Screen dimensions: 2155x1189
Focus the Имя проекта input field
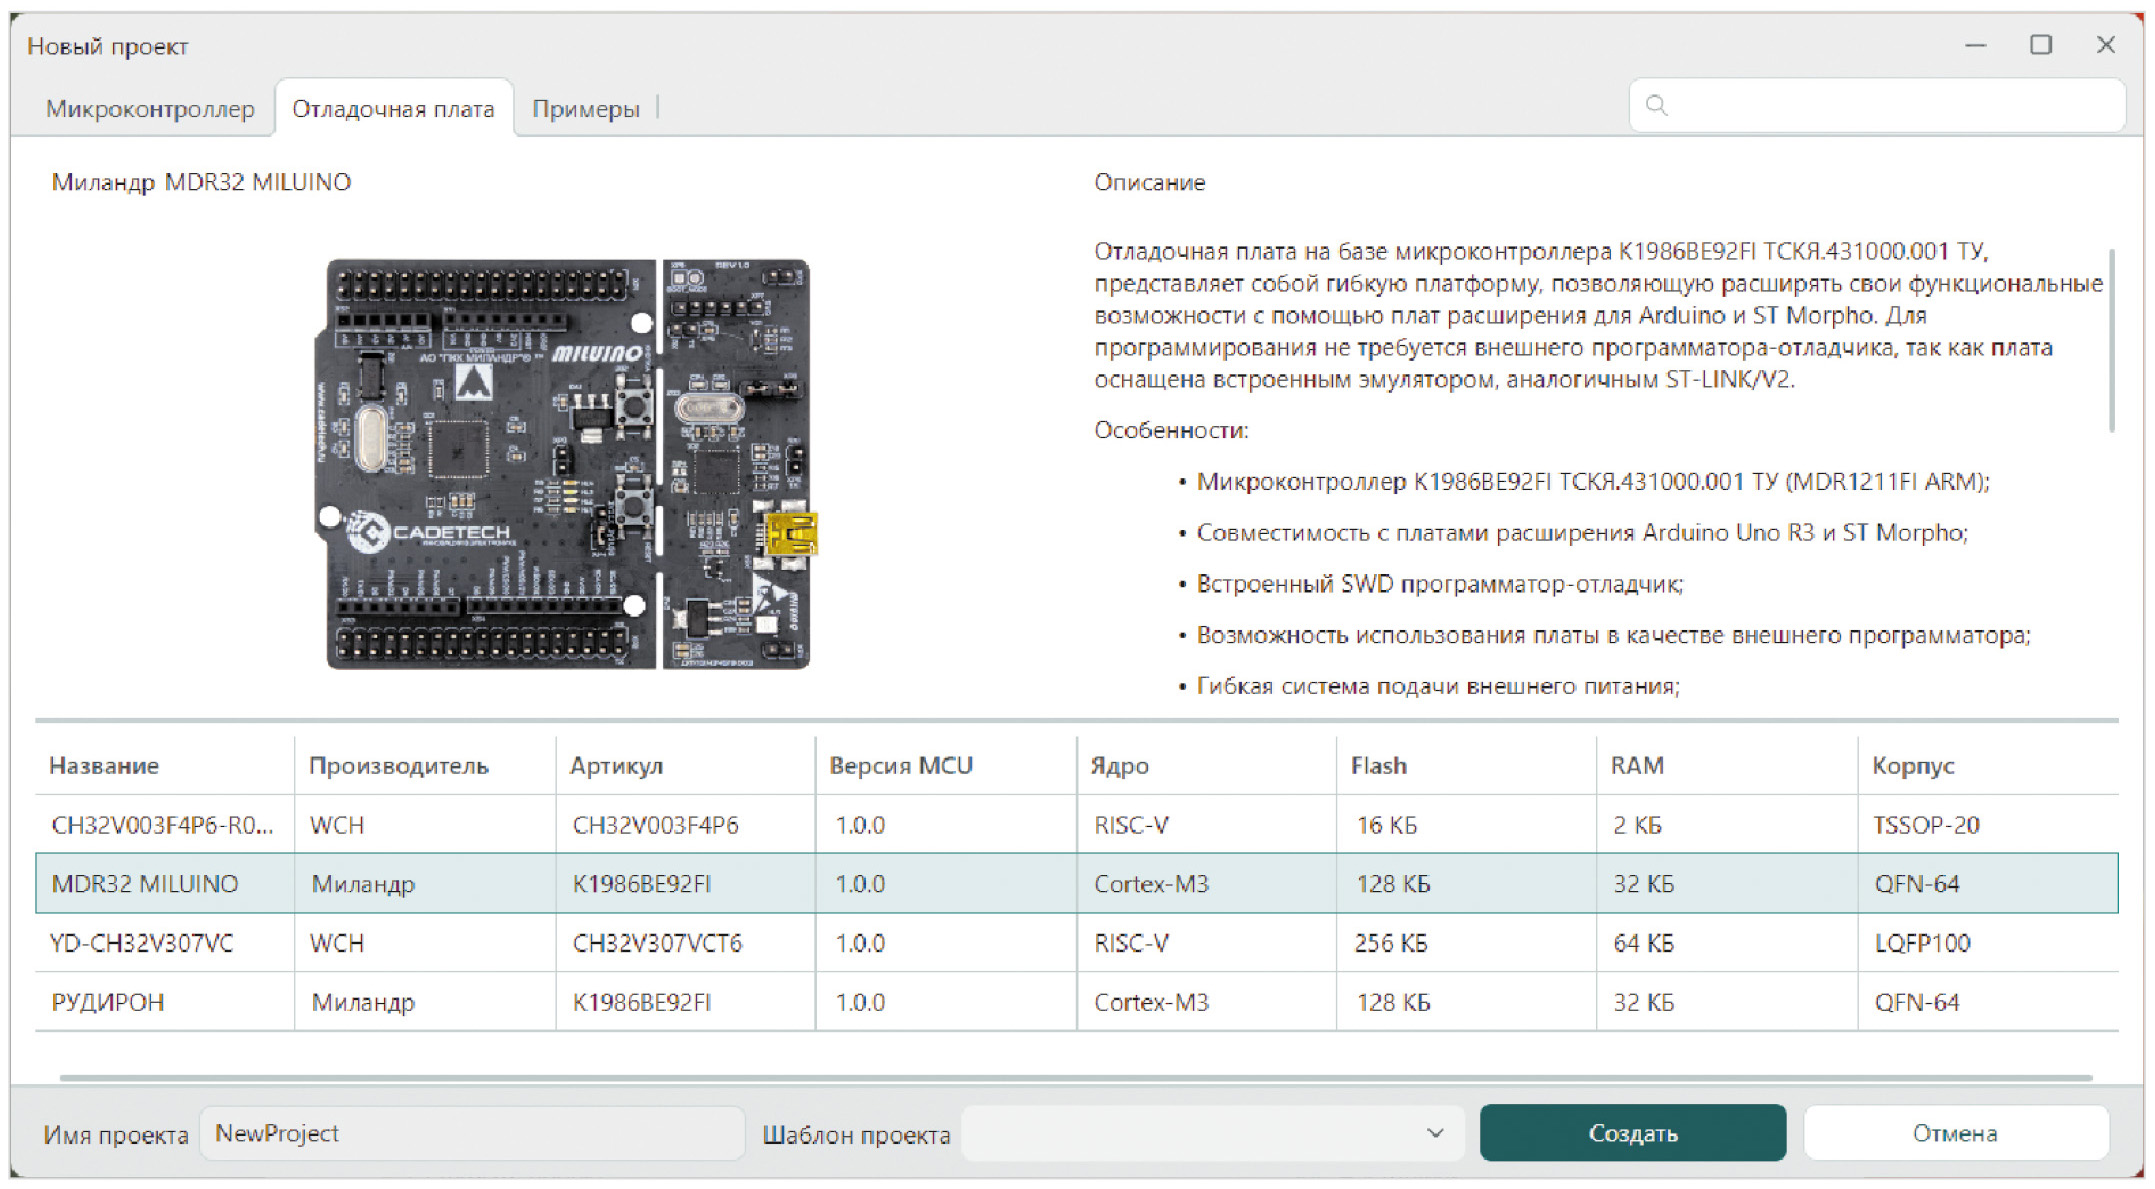[472, 1133]
